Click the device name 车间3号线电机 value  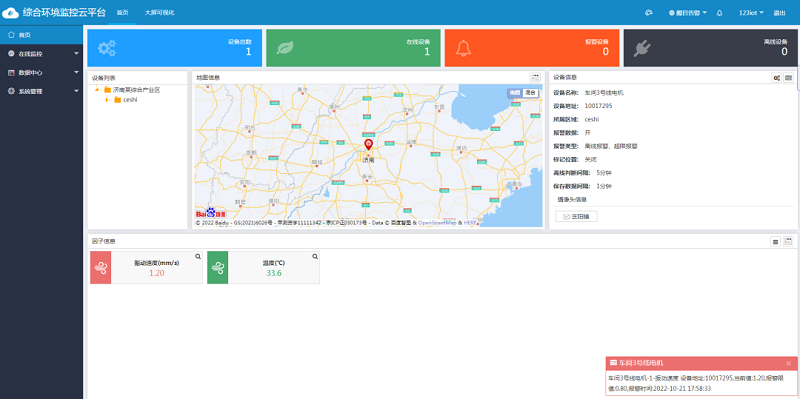(604, 93)
